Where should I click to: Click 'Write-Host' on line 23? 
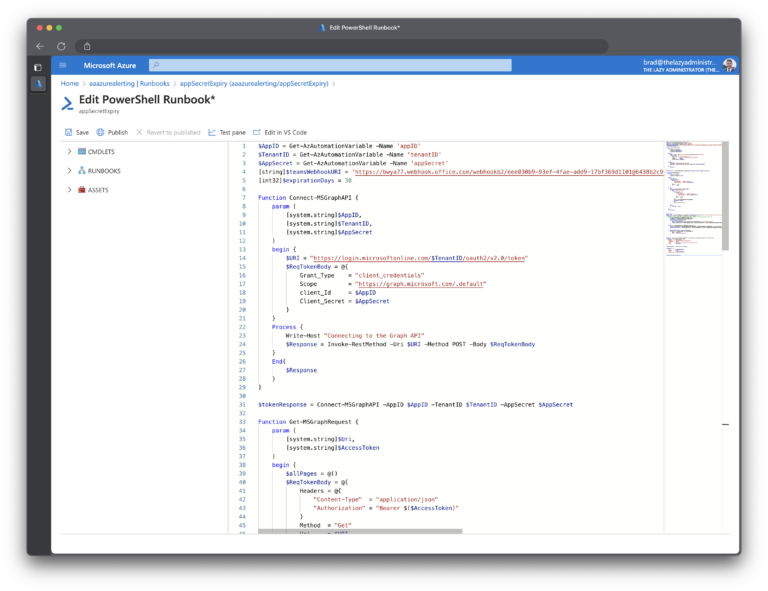coord(303,336)
